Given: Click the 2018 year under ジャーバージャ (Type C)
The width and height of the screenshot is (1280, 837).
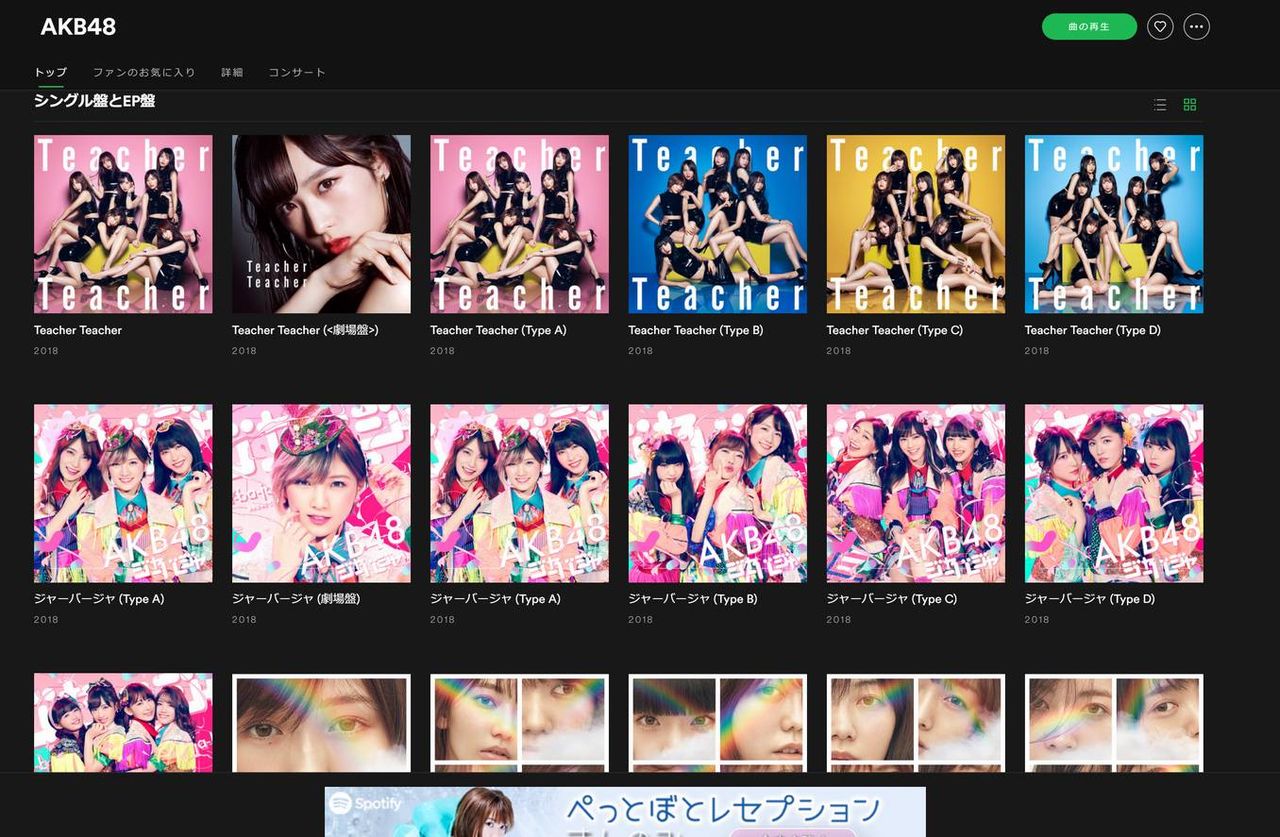Looking at the screenshot, I should tap(839, 620).
